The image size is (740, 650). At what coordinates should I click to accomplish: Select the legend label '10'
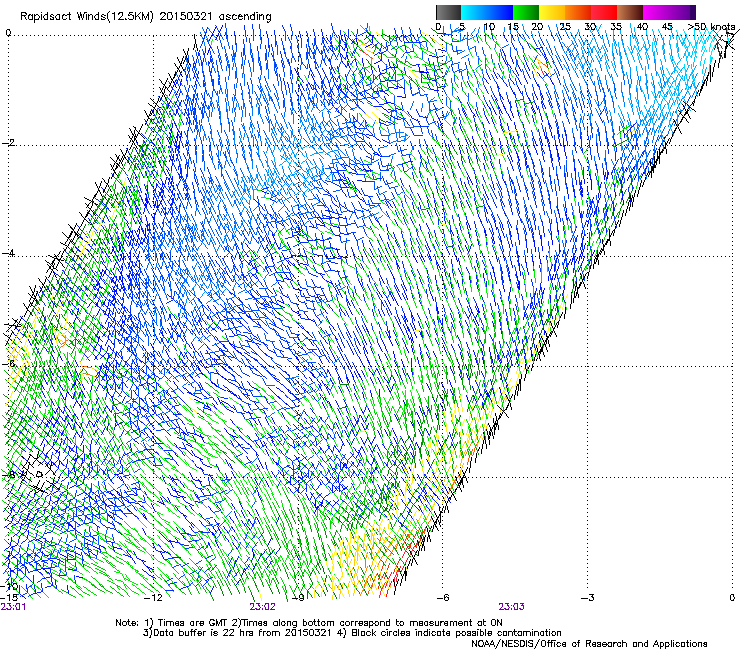(489, 27)
